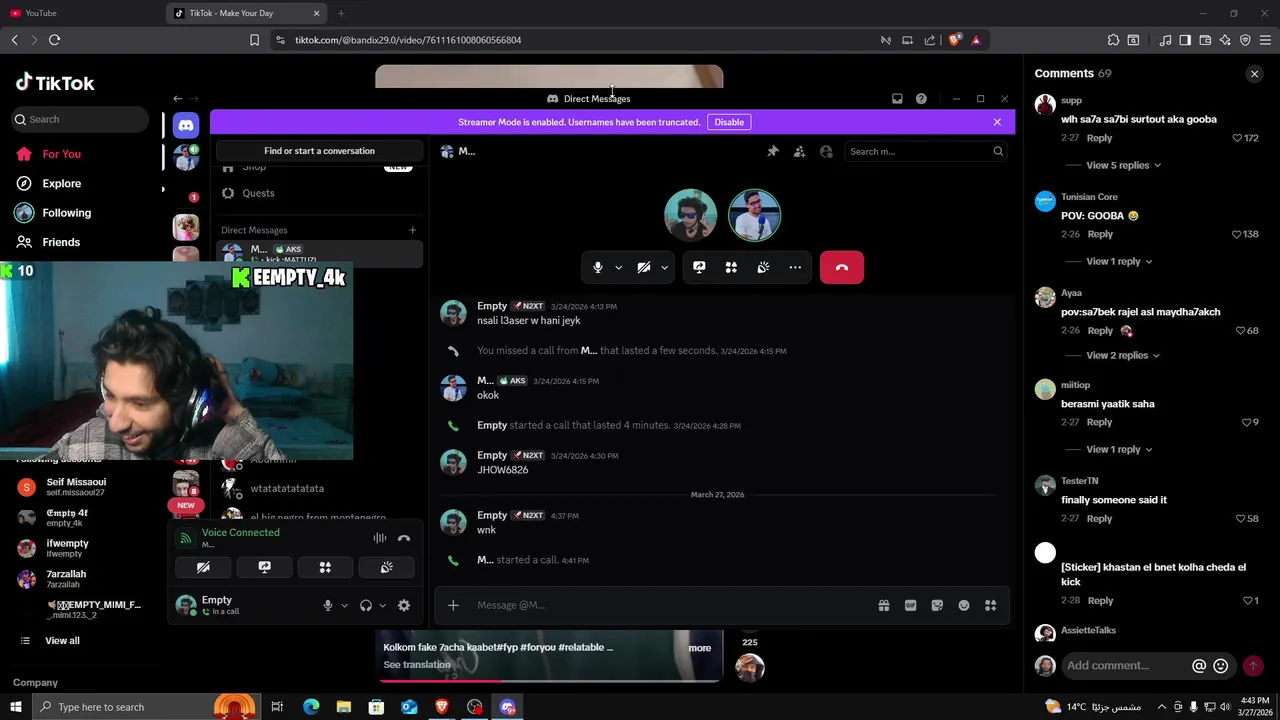This screenshot has height=720, width=1280.
Task: Open TikTok Explore page
Action: pos(61,183)
